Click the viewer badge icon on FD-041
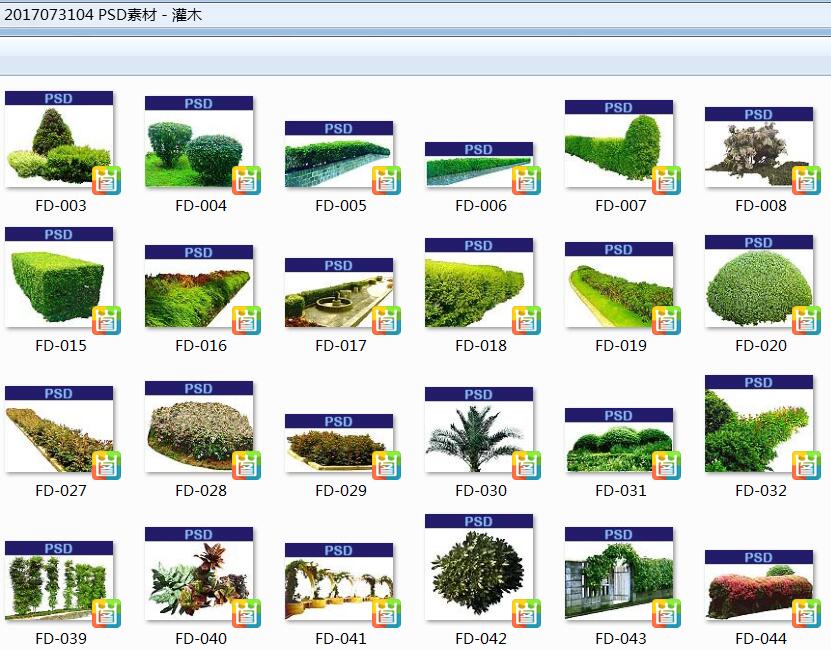The height and width of the screenshot is (650, 831). 386,613
